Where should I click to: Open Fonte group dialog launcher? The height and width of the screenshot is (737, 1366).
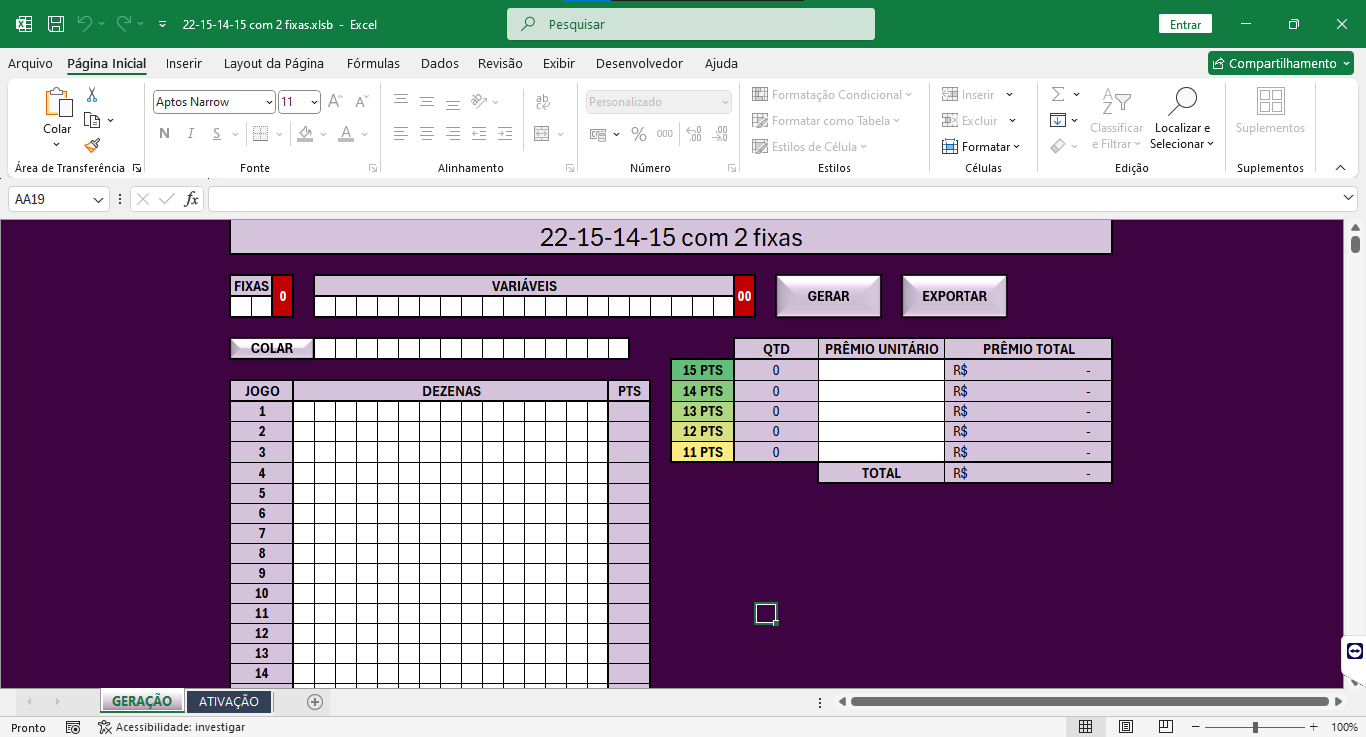(373, 168)
